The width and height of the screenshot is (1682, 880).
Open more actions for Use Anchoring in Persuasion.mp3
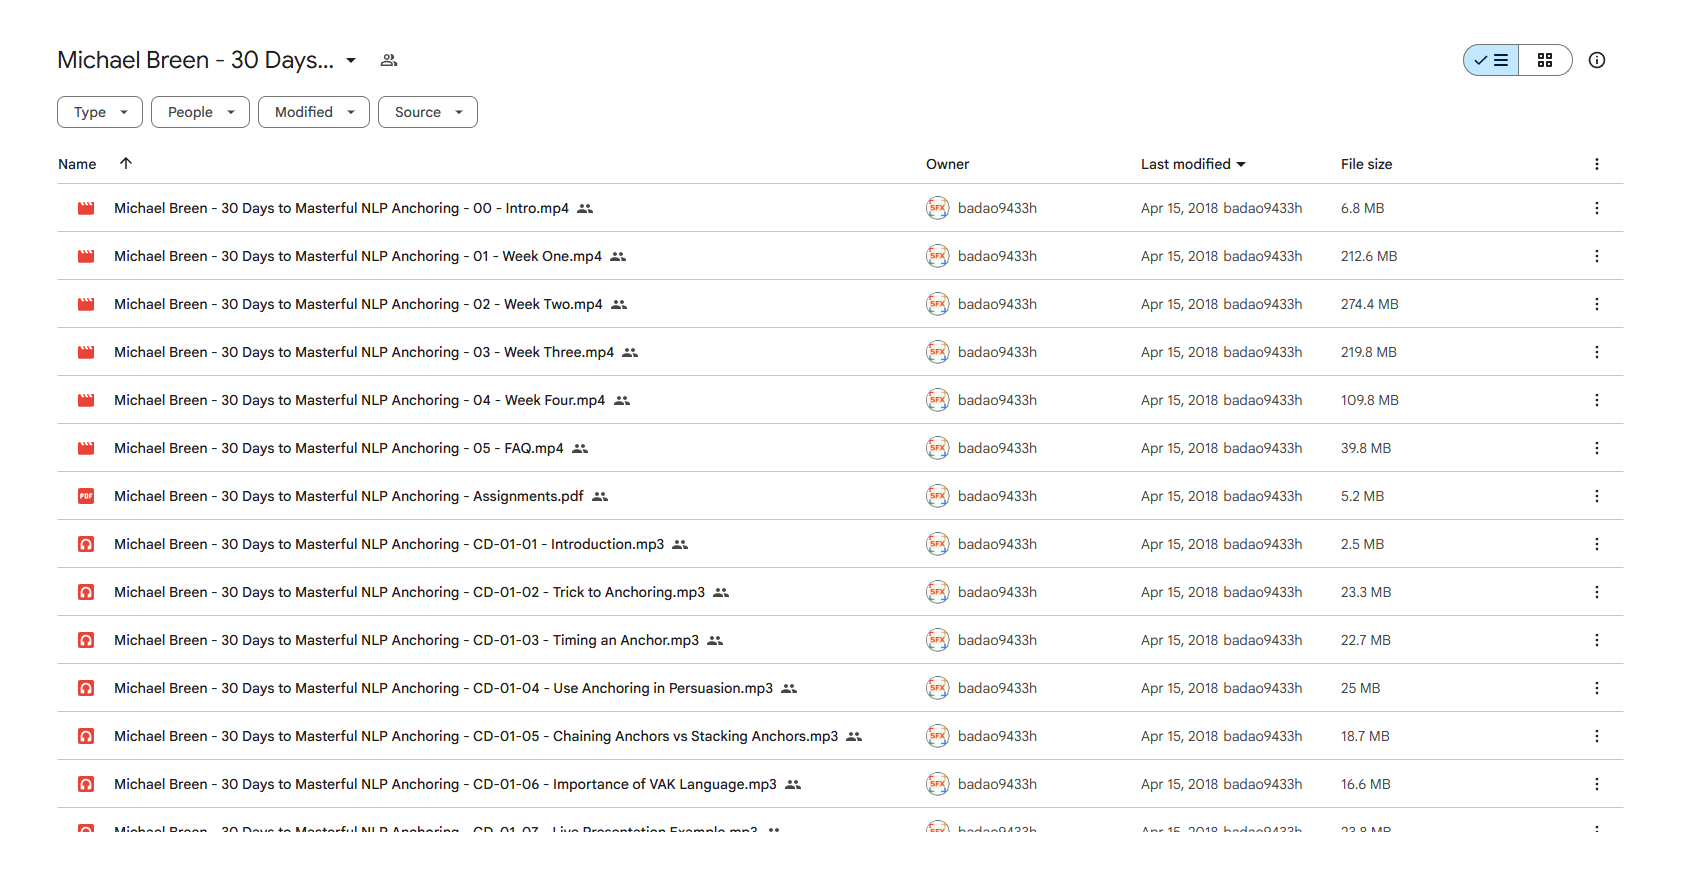[1596, 688]
